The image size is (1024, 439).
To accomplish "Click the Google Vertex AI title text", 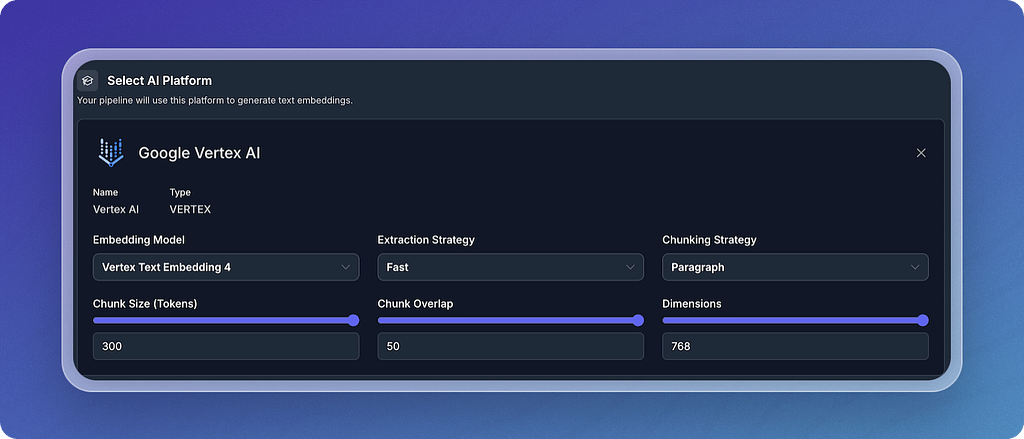I will coord(199,154).
